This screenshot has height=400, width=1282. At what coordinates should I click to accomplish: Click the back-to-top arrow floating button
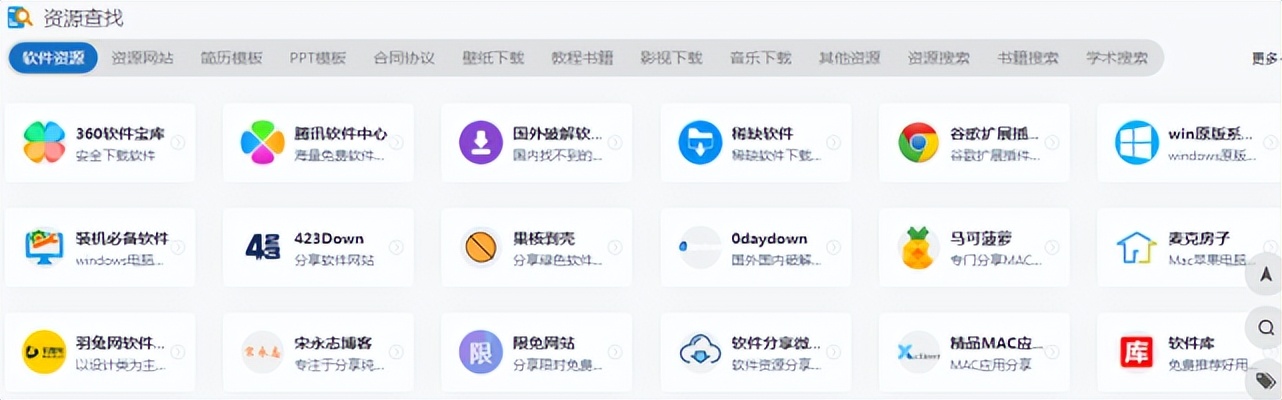pos(1265,275)
